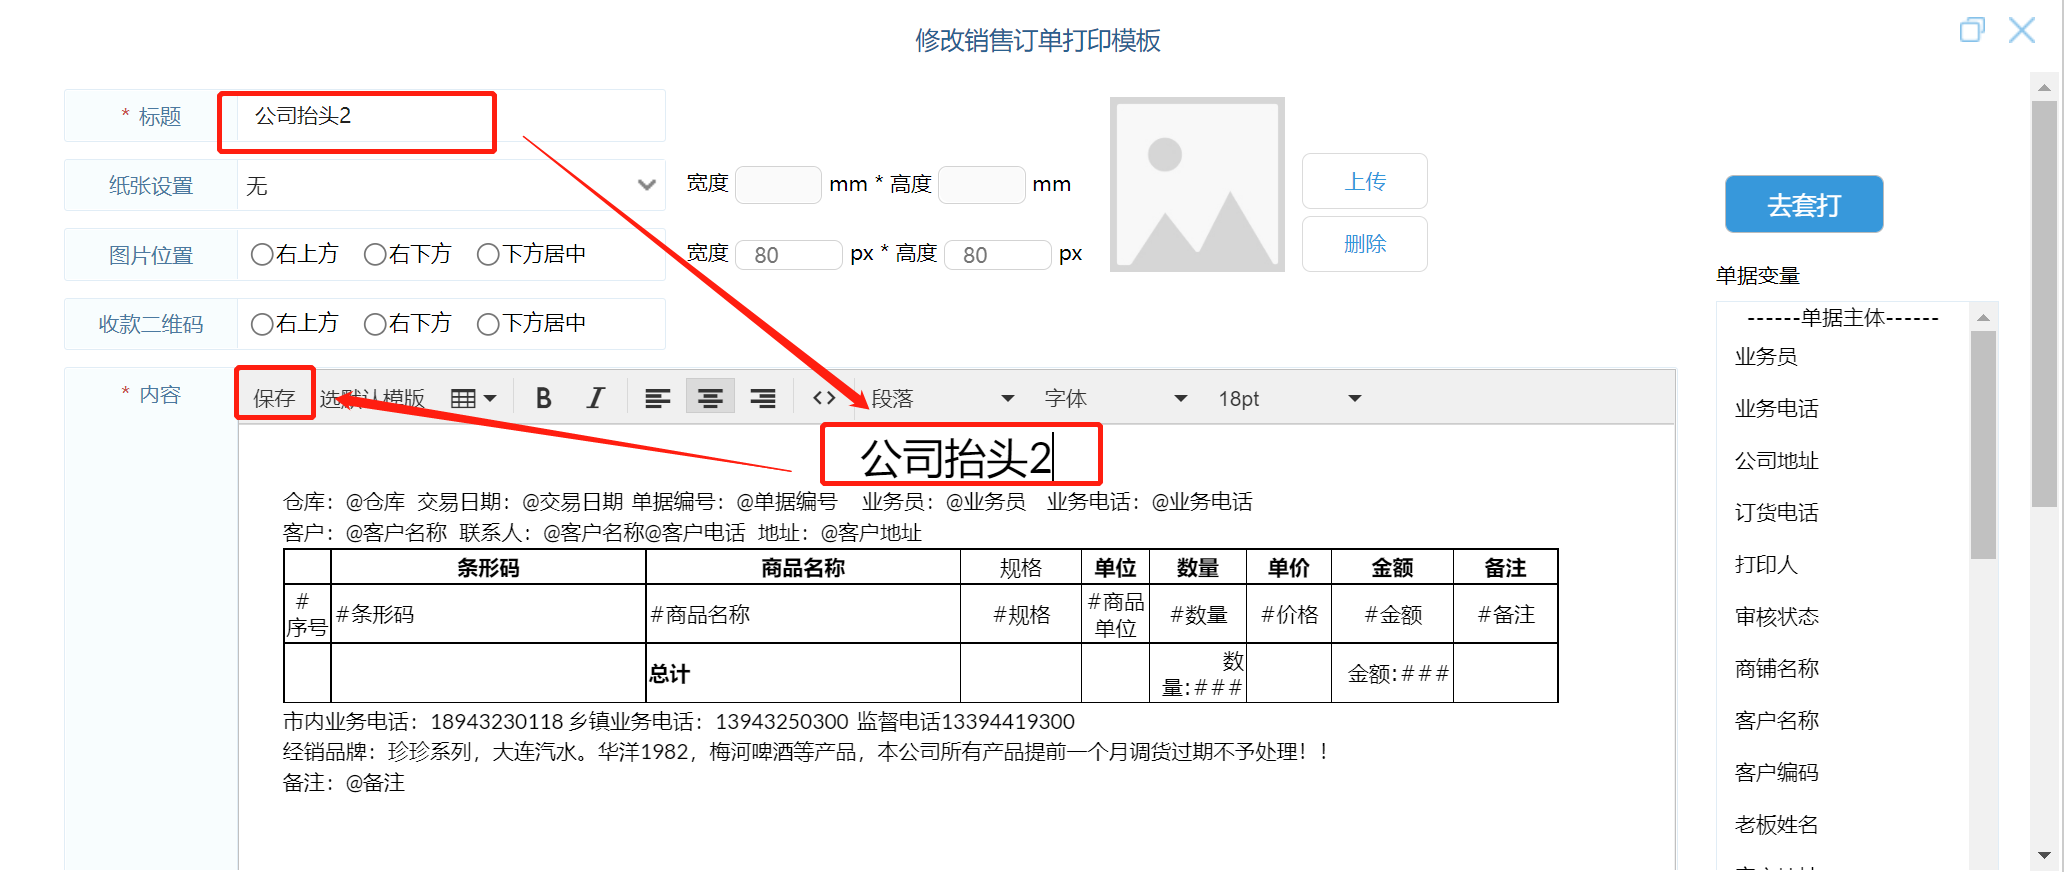Select 右下方 for 图片位置

(375, 255)
